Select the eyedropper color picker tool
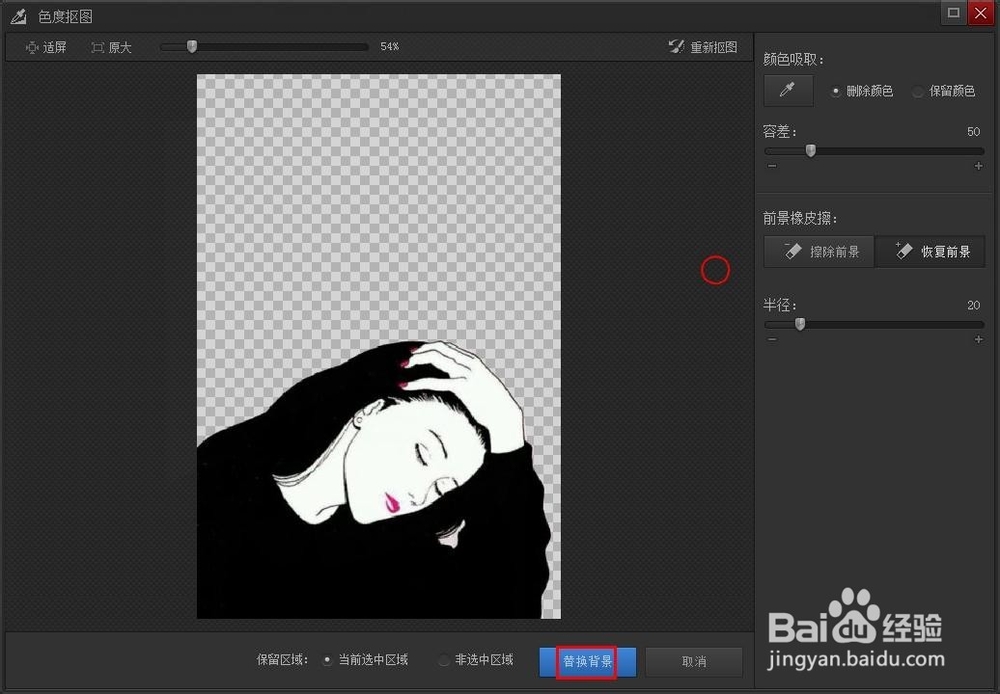Screen dimensions: 1000x694 (x=788, y=90)
